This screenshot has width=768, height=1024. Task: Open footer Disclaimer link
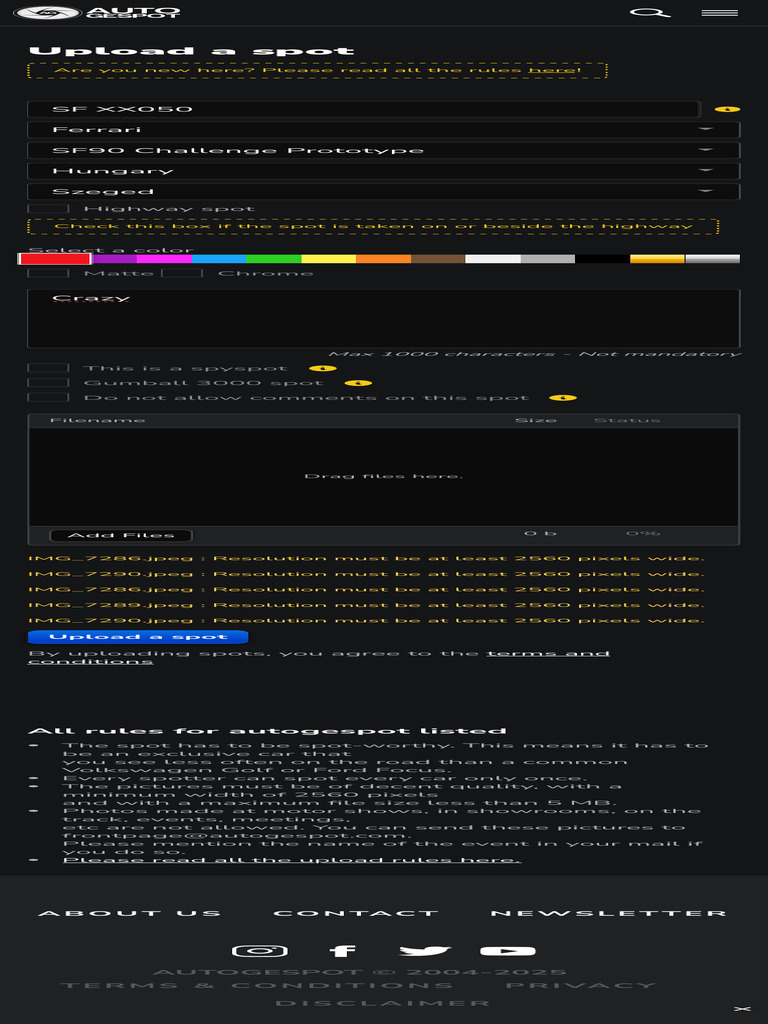pos(383,1003)
